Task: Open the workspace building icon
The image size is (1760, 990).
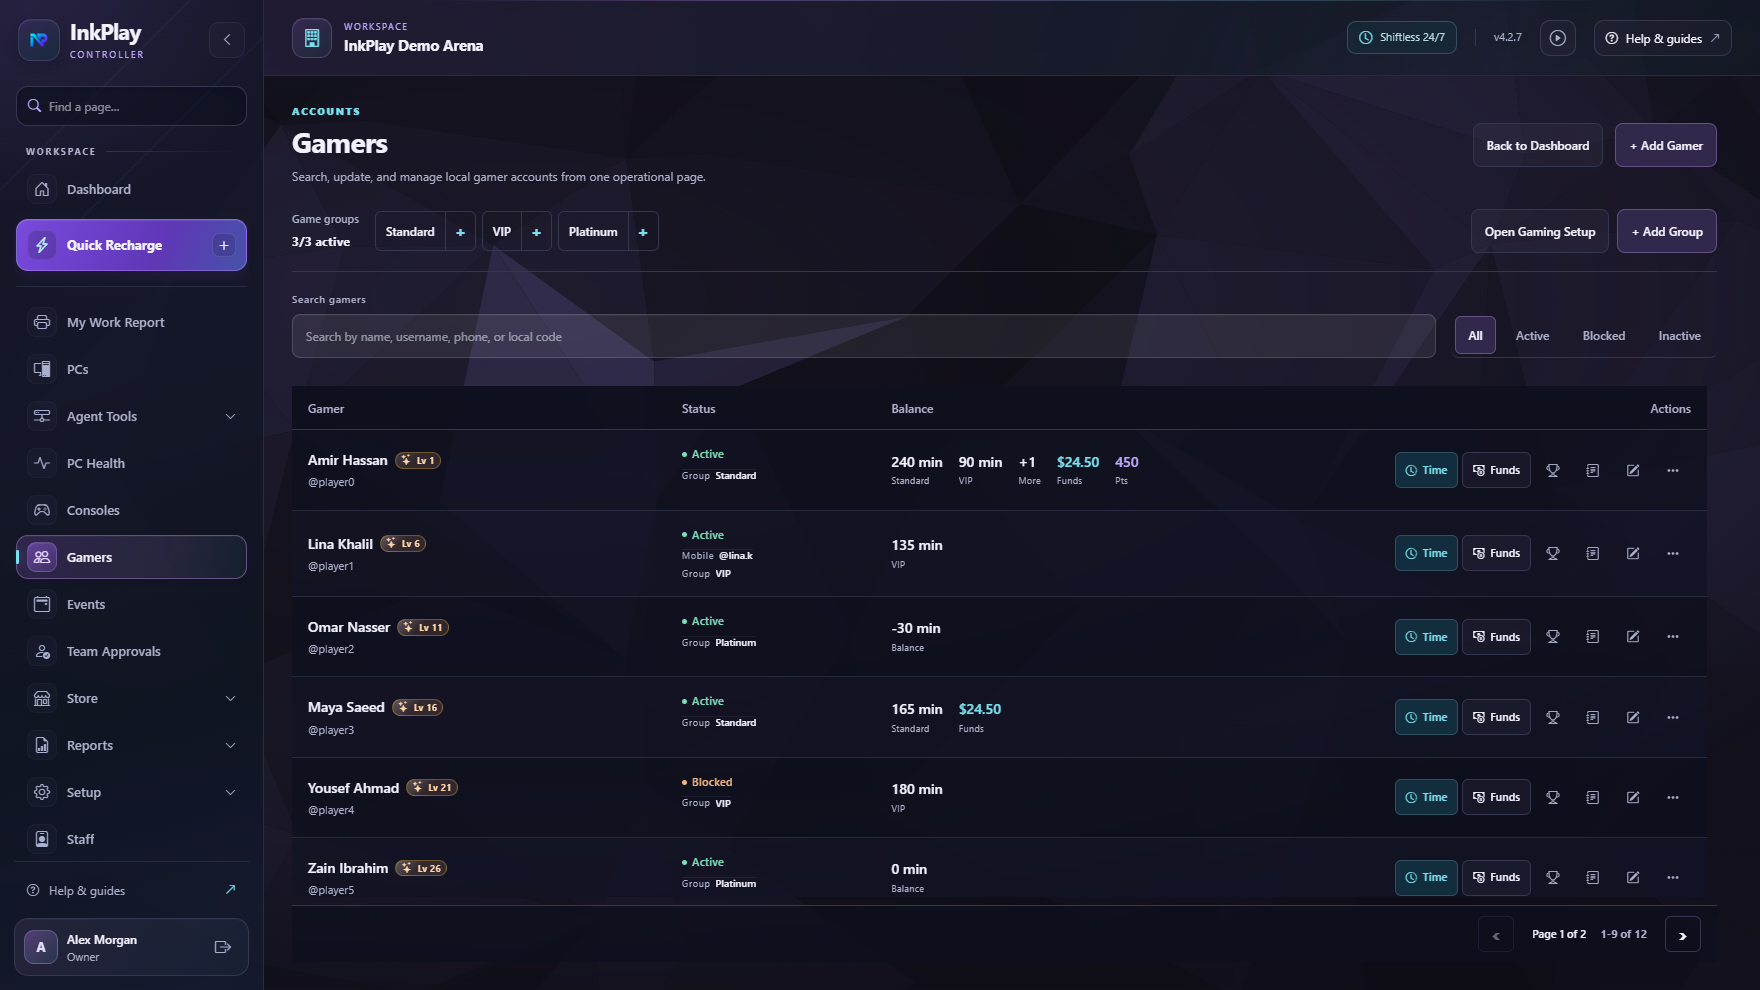Action: (312, 38)
